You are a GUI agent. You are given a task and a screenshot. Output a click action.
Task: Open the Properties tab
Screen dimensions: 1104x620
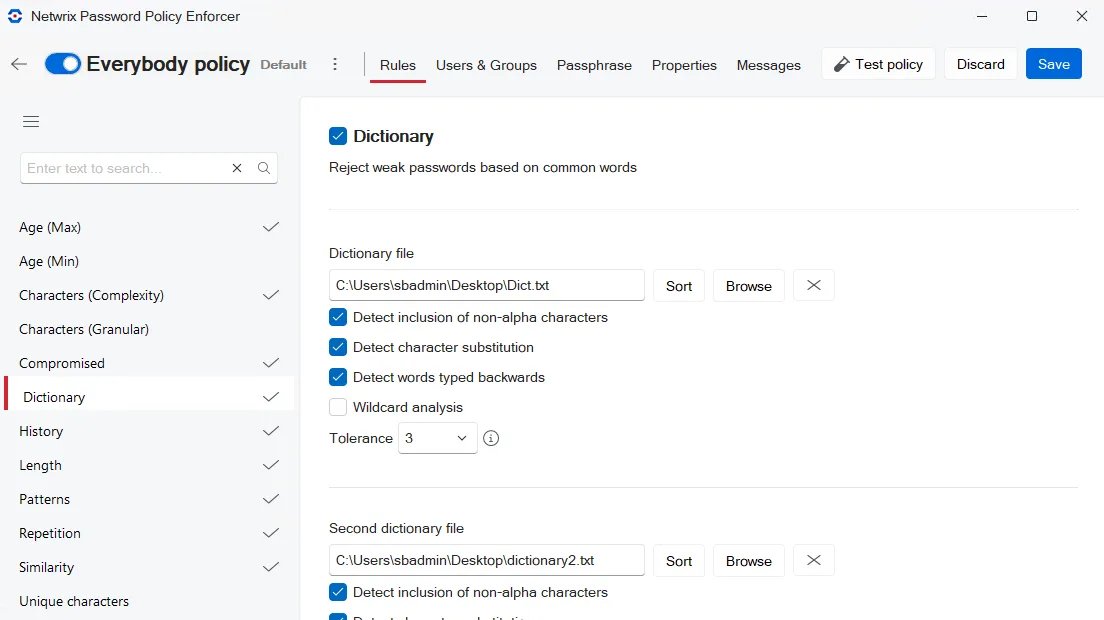[684, 65]
